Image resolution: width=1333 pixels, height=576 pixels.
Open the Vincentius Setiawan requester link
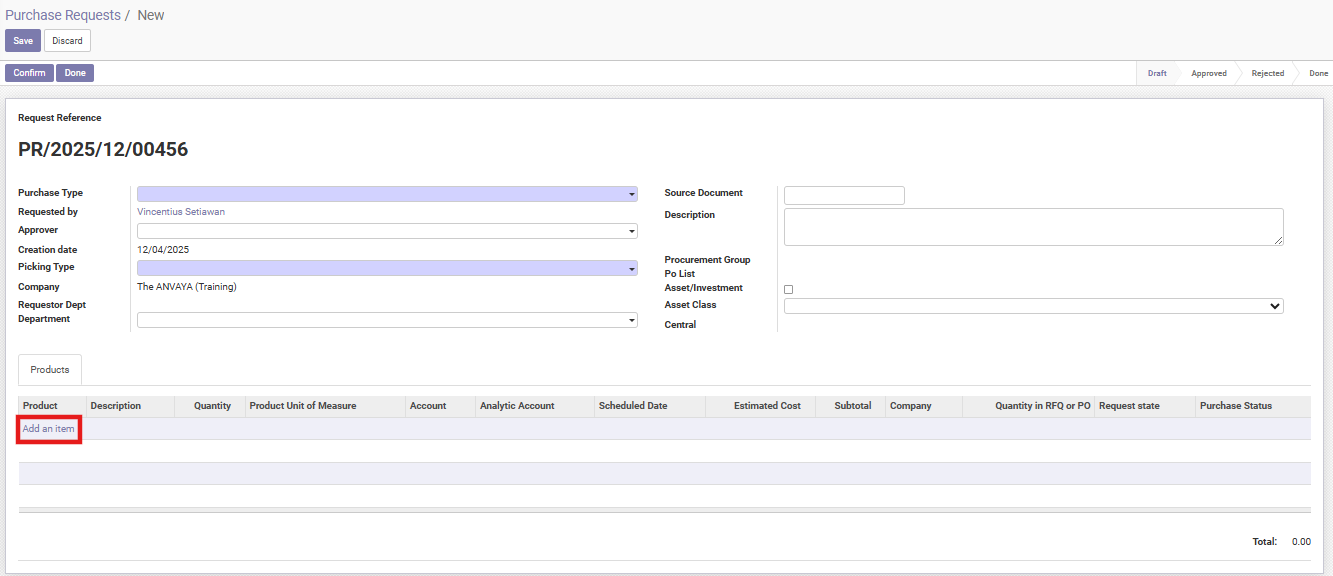point(181,212)
